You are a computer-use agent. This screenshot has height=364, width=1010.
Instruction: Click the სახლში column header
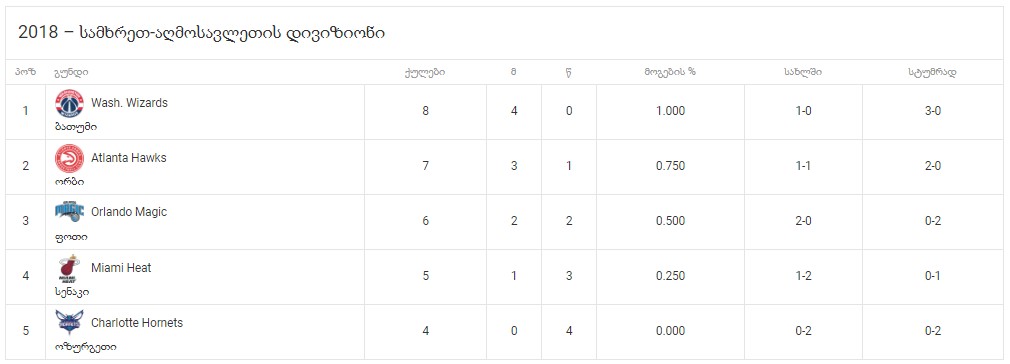point(803,72)
